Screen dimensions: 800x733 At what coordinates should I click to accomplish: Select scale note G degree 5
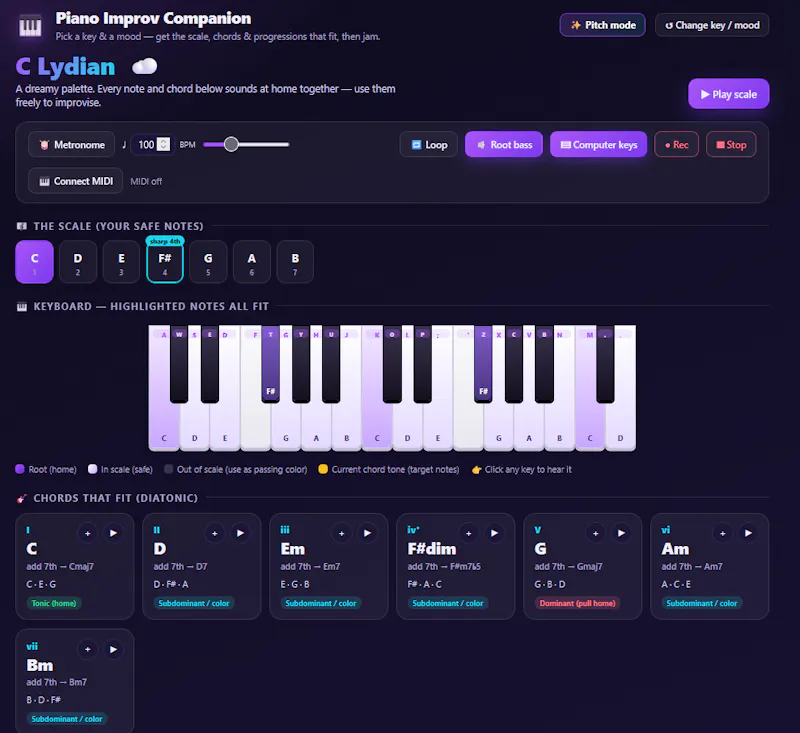pyautogui.click(x=208, y=262)
